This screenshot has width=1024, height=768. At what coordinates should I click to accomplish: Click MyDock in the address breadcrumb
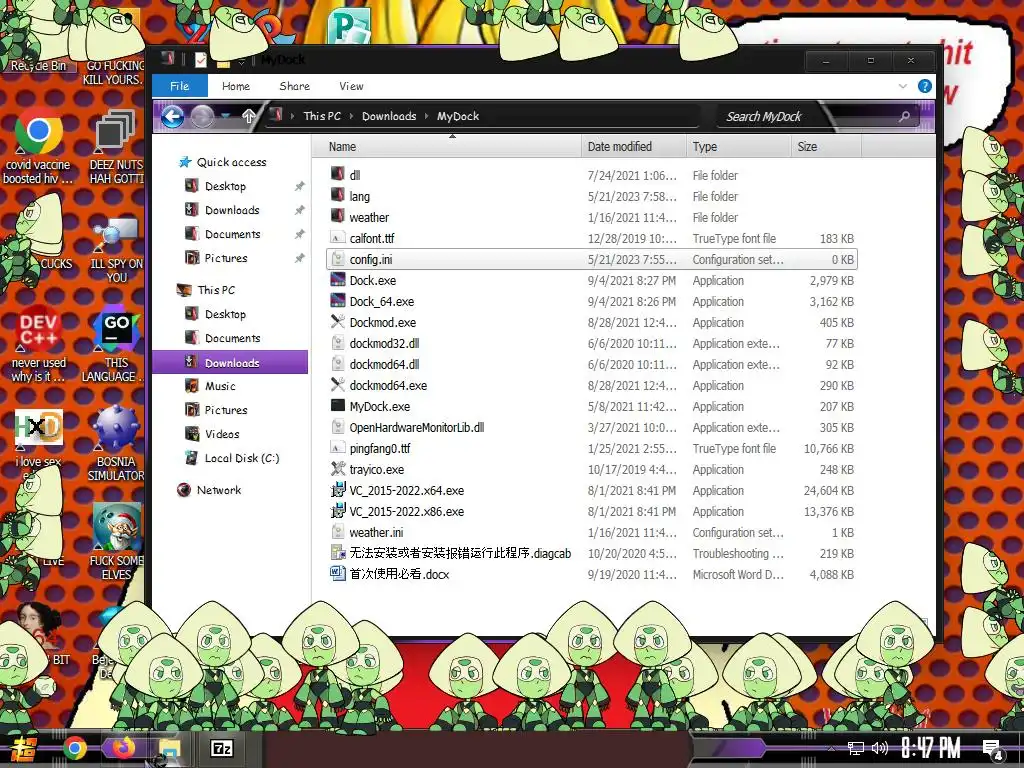point(458,116)
